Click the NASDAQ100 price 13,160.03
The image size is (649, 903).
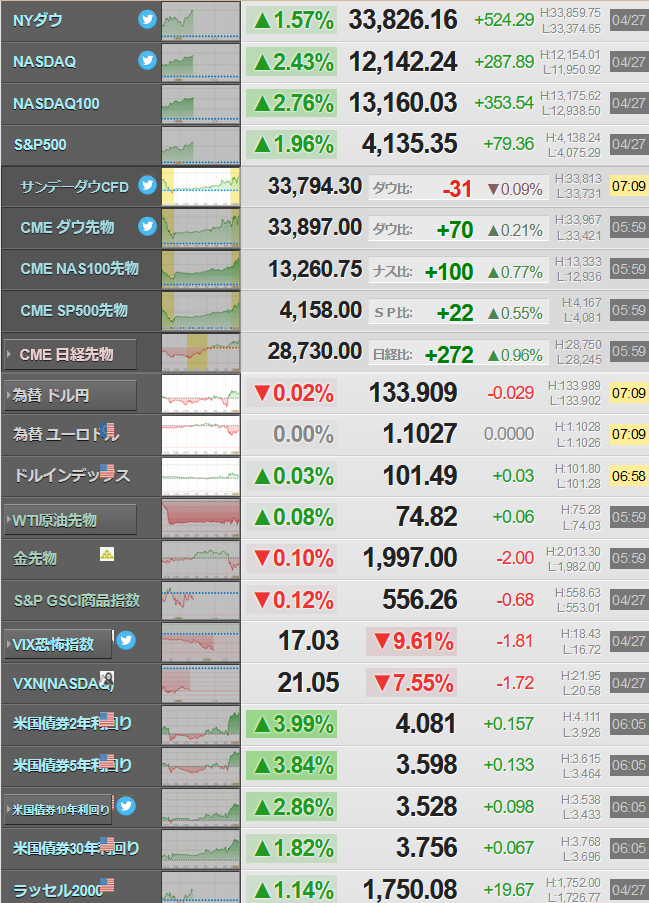click(x=403, y=104)
